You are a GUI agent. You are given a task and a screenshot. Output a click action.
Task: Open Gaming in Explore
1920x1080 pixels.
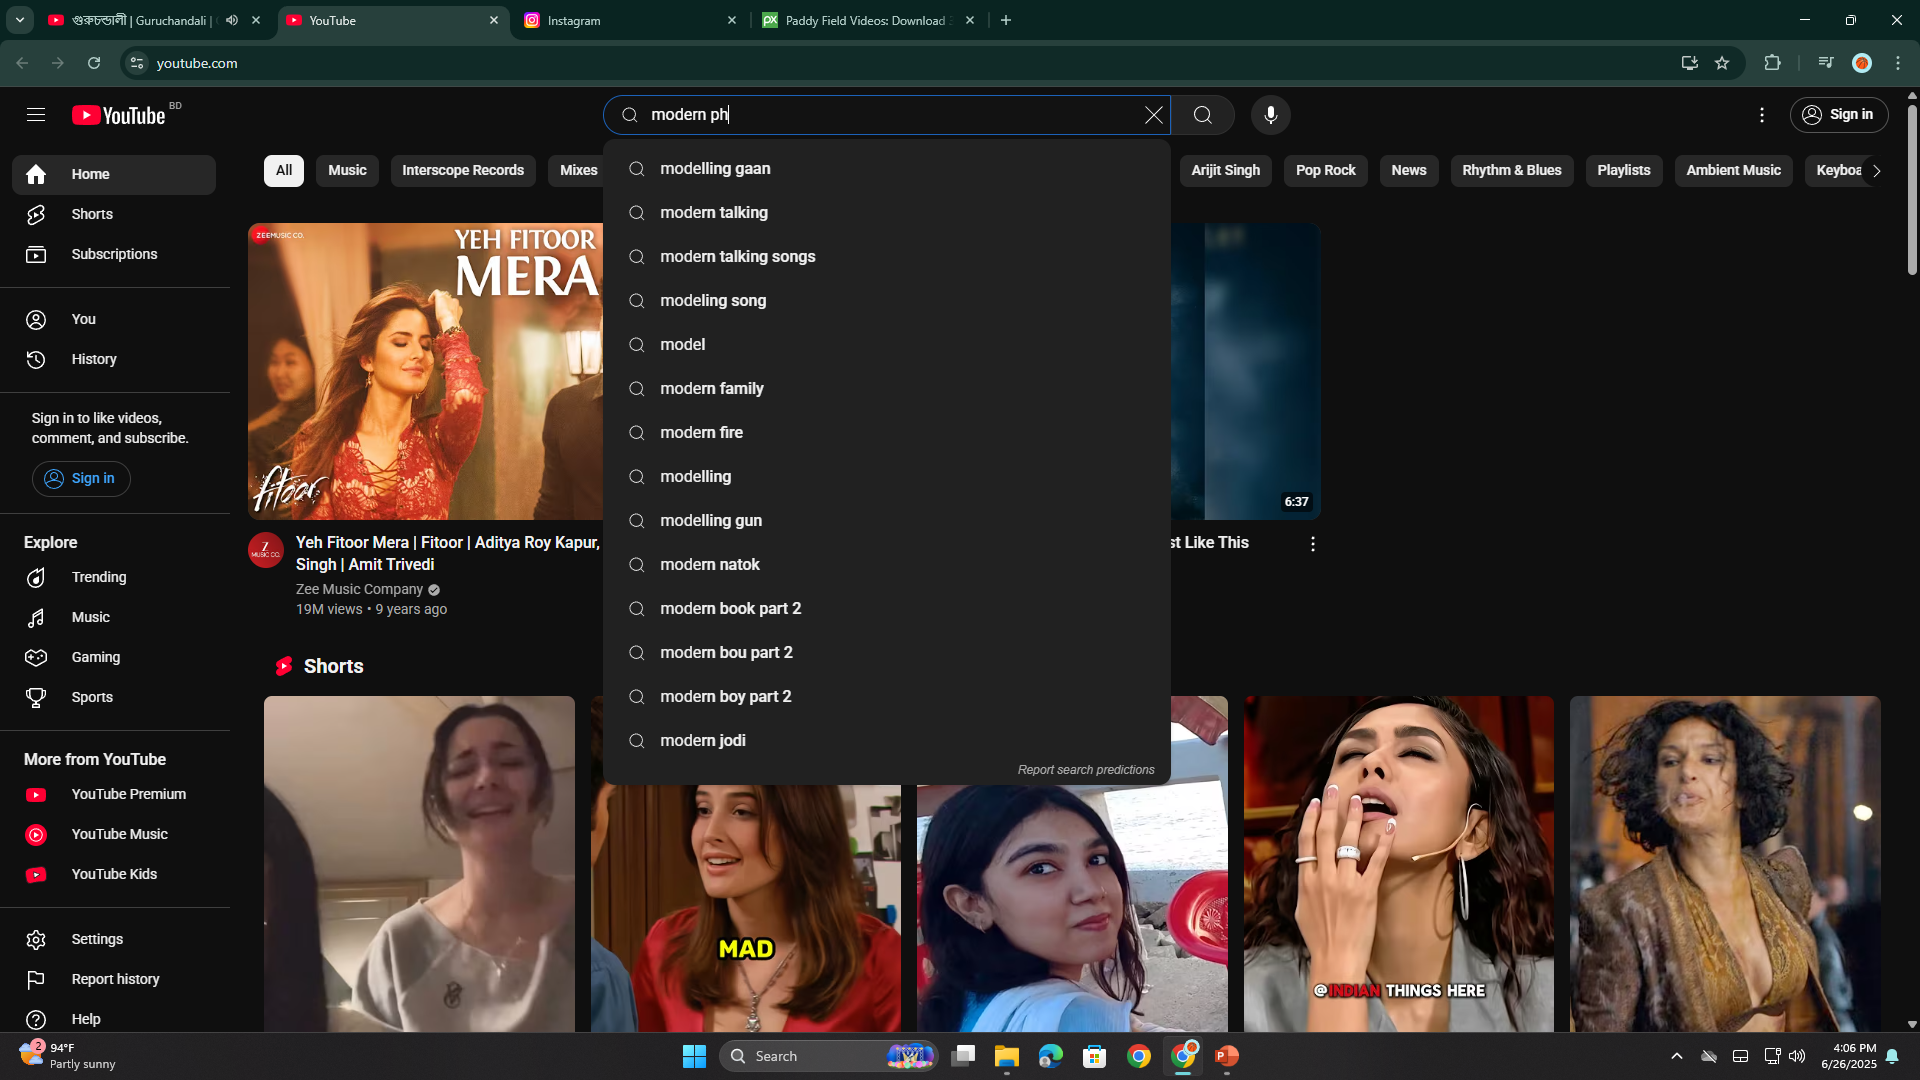point(114,657)
